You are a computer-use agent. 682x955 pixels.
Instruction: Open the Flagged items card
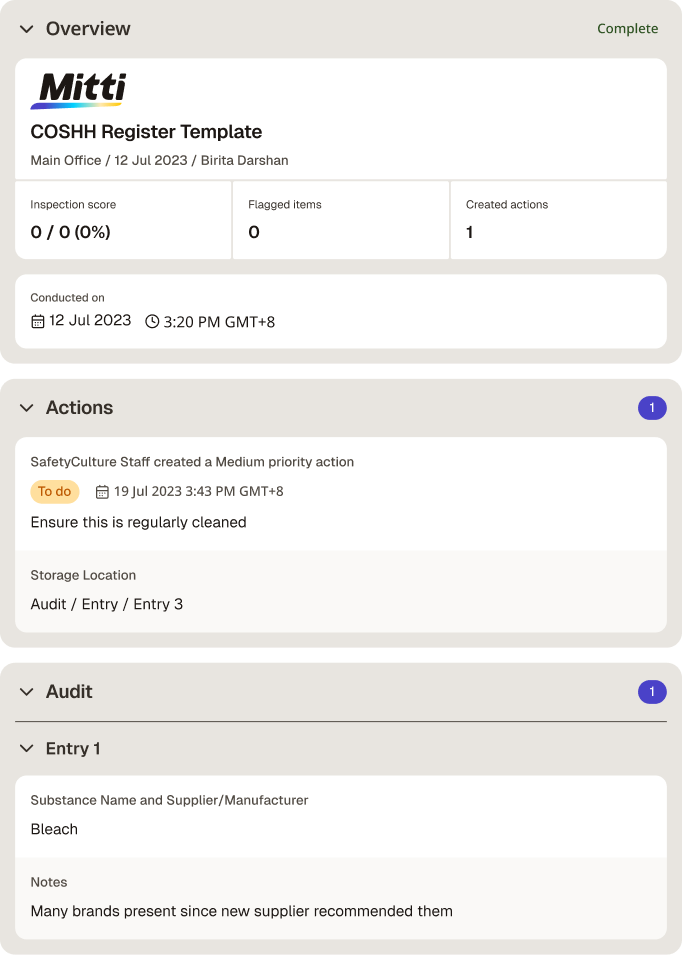coord(341,220)
